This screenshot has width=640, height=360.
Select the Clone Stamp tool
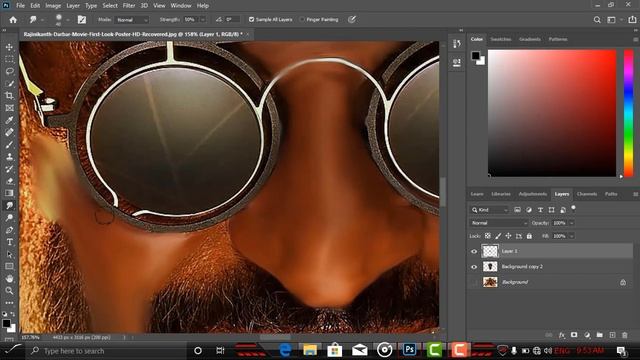[9, 157]
